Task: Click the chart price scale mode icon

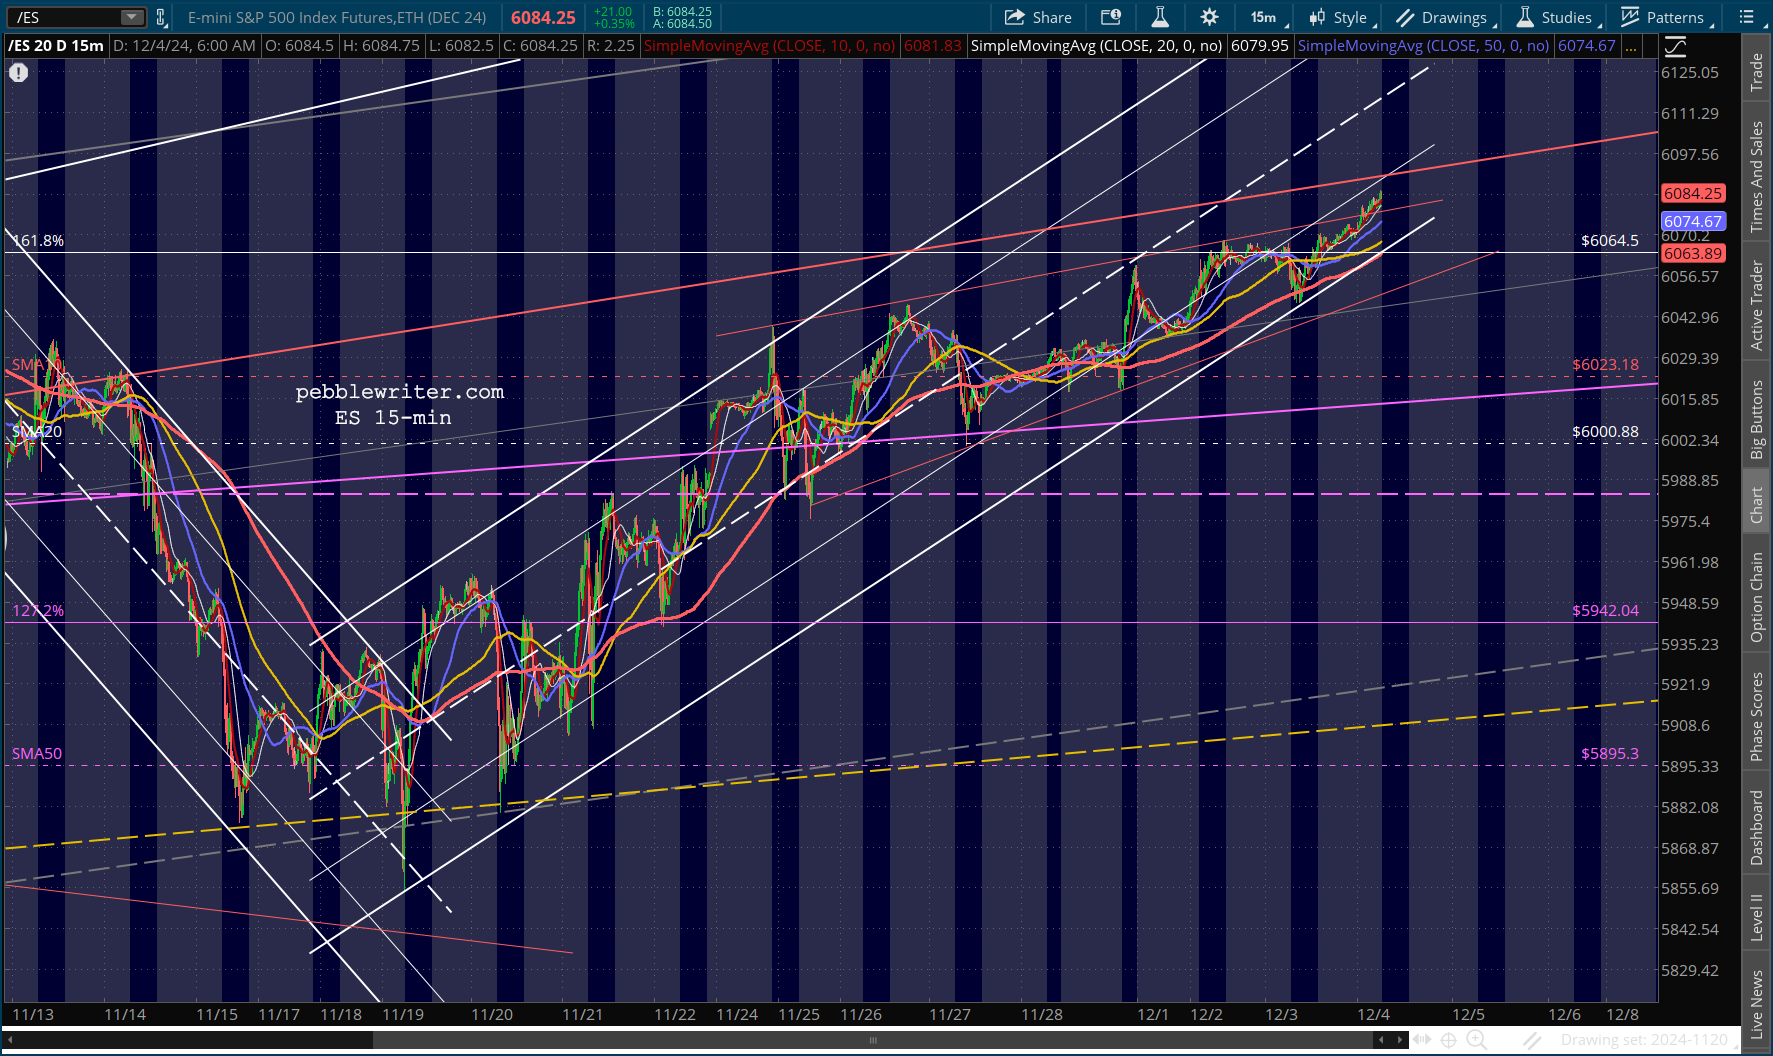Action: tap(1675, 46)
